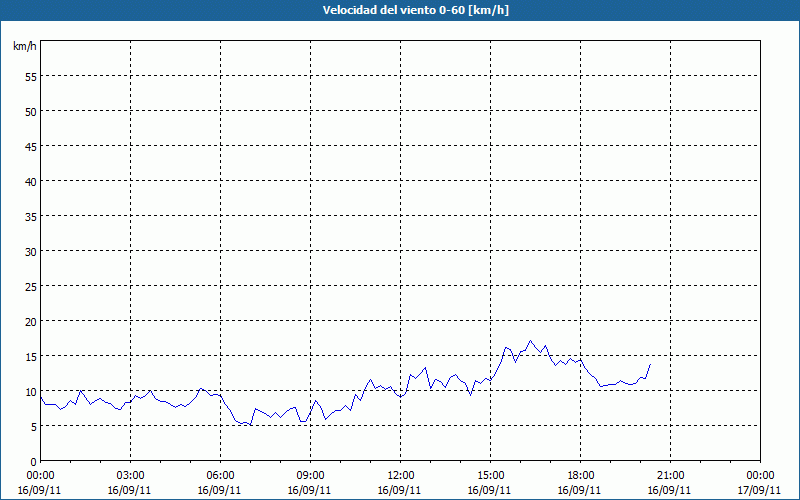
Task: Click the first data point of the blue line at 00:00
Action: click(41, 397)
